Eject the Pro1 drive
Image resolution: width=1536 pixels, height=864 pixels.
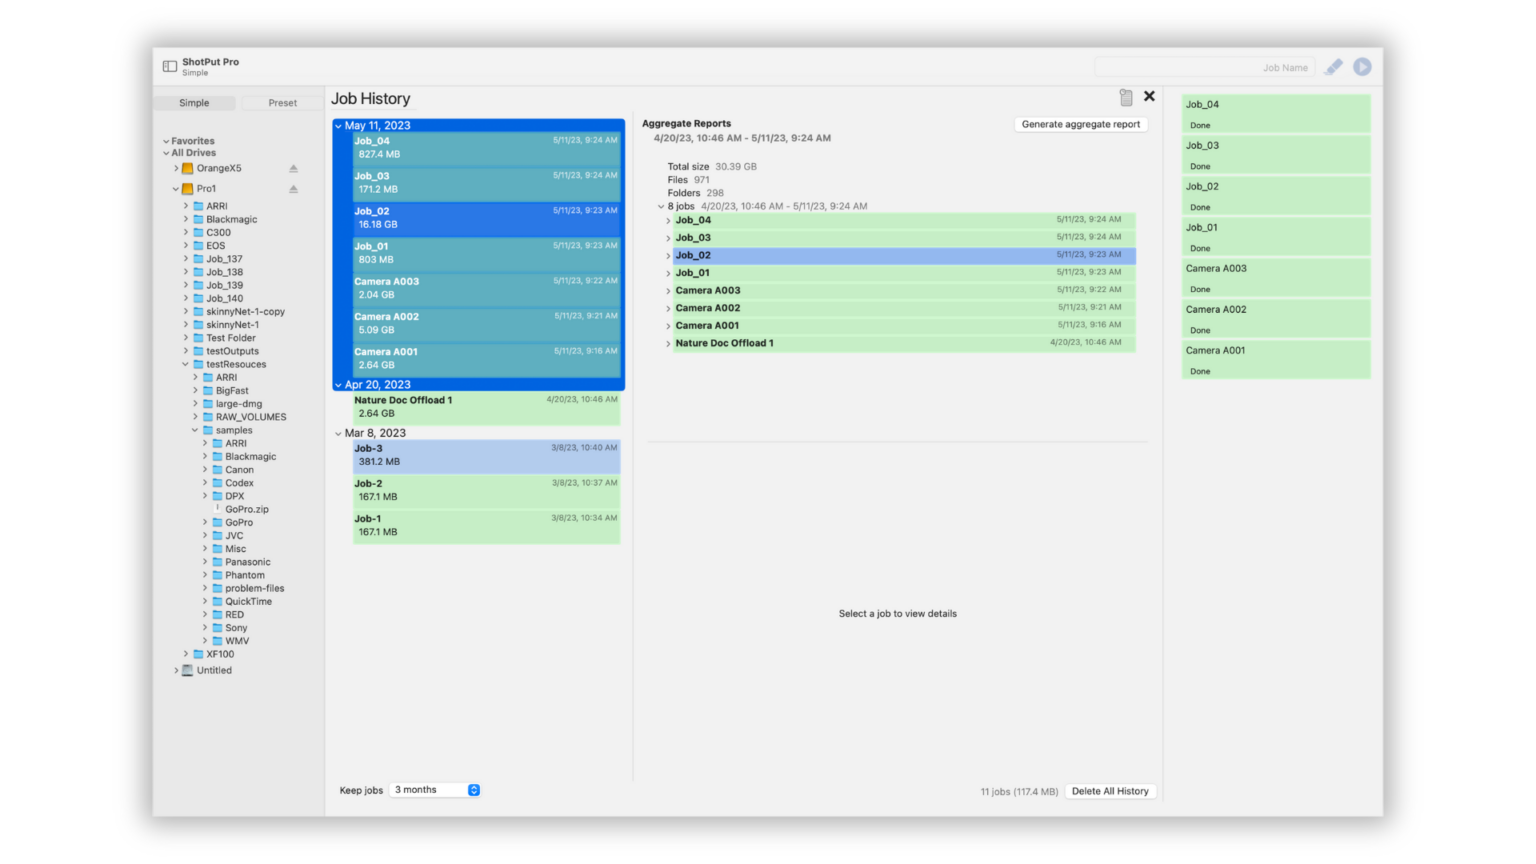(293, 188)
